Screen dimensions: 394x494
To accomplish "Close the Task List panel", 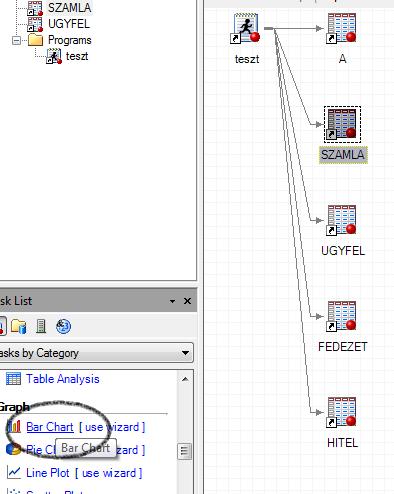I will click(188, 301).
